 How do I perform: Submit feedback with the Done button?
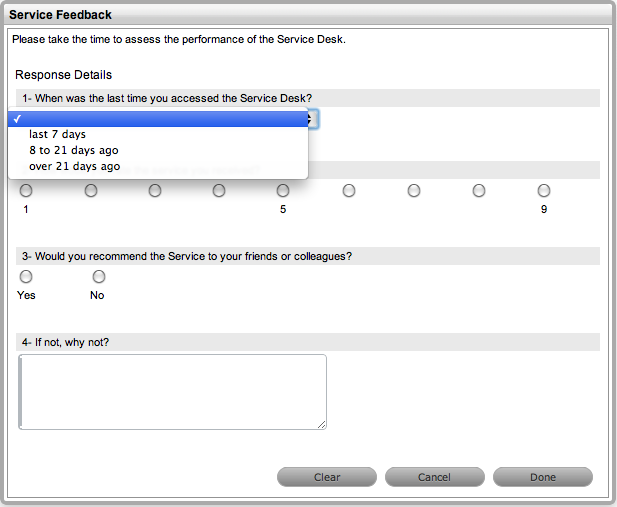(x=542, y=477)
